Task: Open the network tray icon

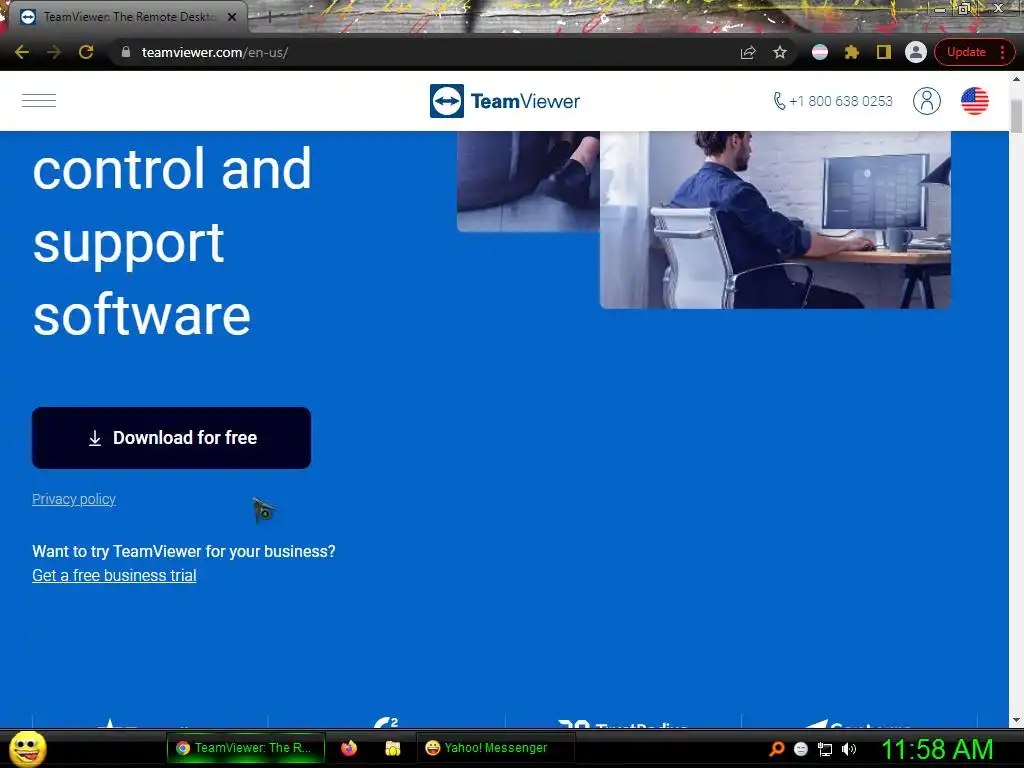Action: click(825, 749)
